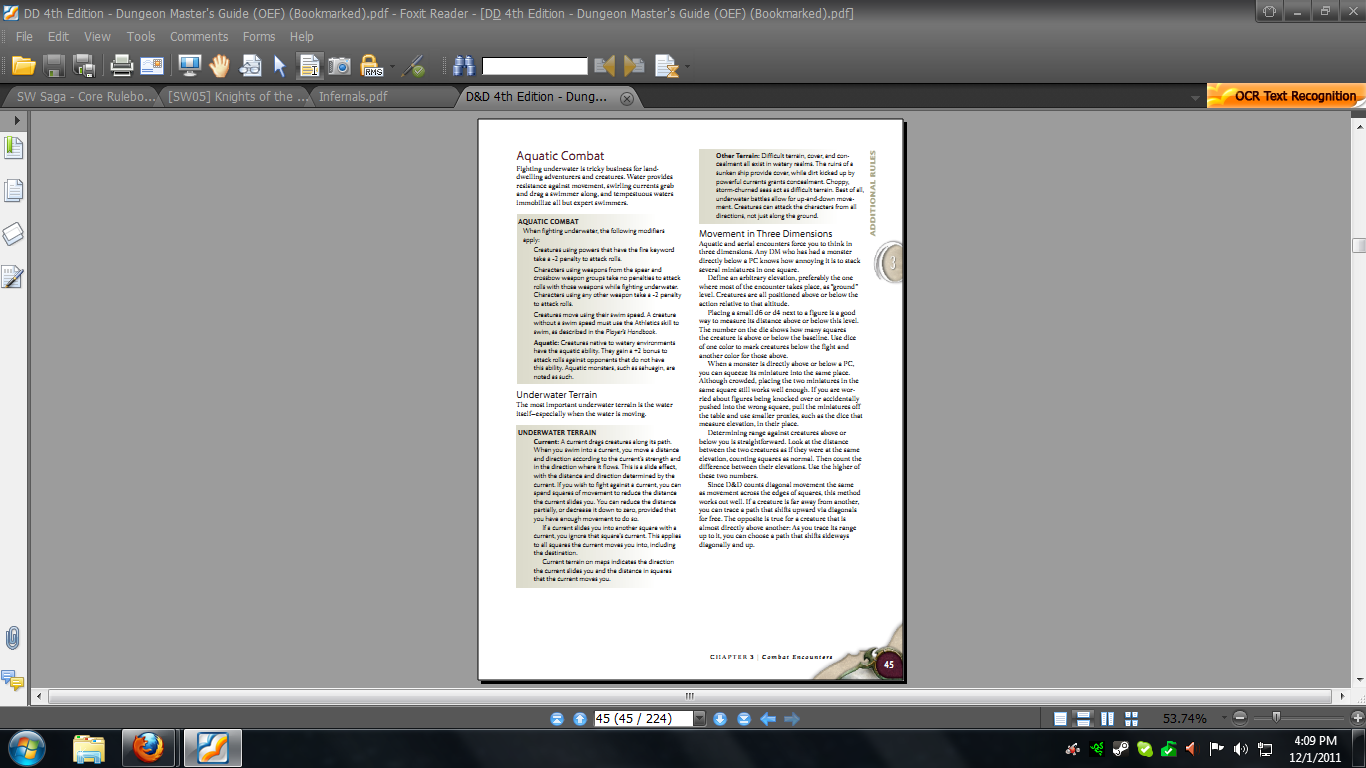1366x768 pixels.
Task: Open Firefox from the taskbar
Action: coord(148,748)
